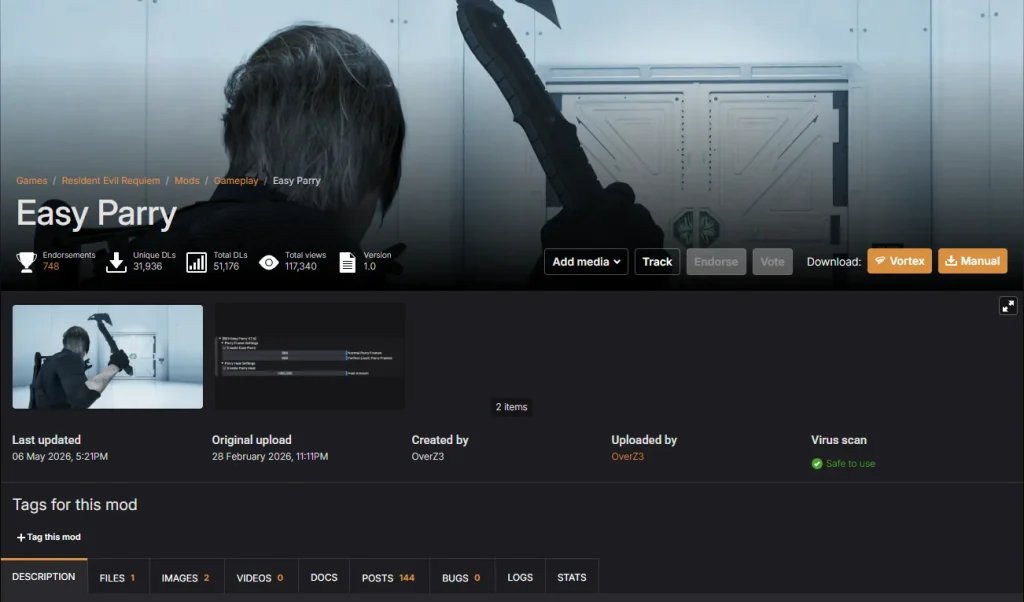Open the Gameplay category breadcrumb
The image size is (1024, 602).
pyautogui.click(x=236, y=181)
